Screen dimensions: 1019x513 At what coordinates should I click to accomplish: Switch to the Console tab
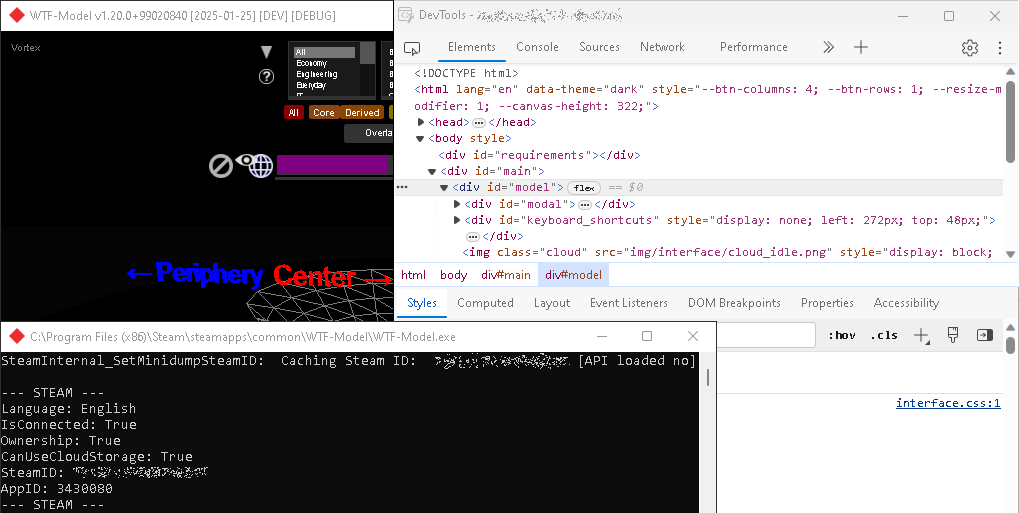coord(537,47)
